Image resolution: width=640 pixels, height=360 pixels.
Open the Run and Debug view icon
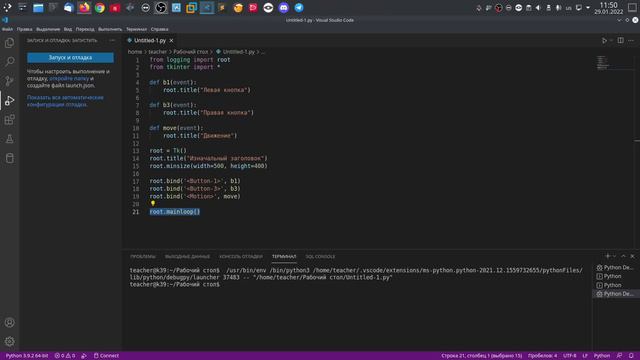(x=9, y=100)
